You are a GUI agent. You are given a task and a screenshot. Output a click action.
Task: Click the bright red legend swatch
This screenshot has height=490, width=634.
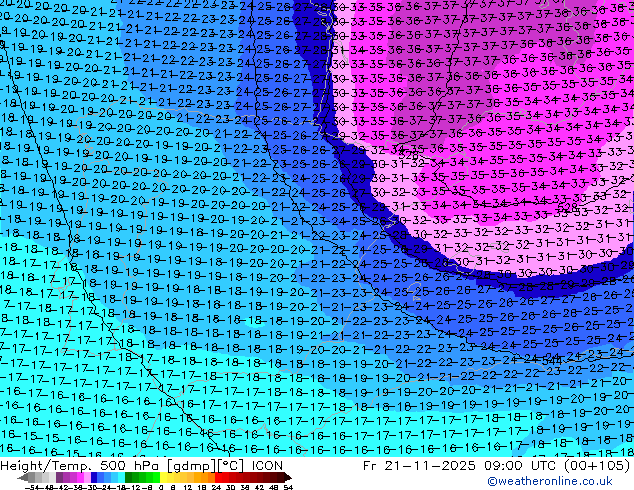pos(218,477)
